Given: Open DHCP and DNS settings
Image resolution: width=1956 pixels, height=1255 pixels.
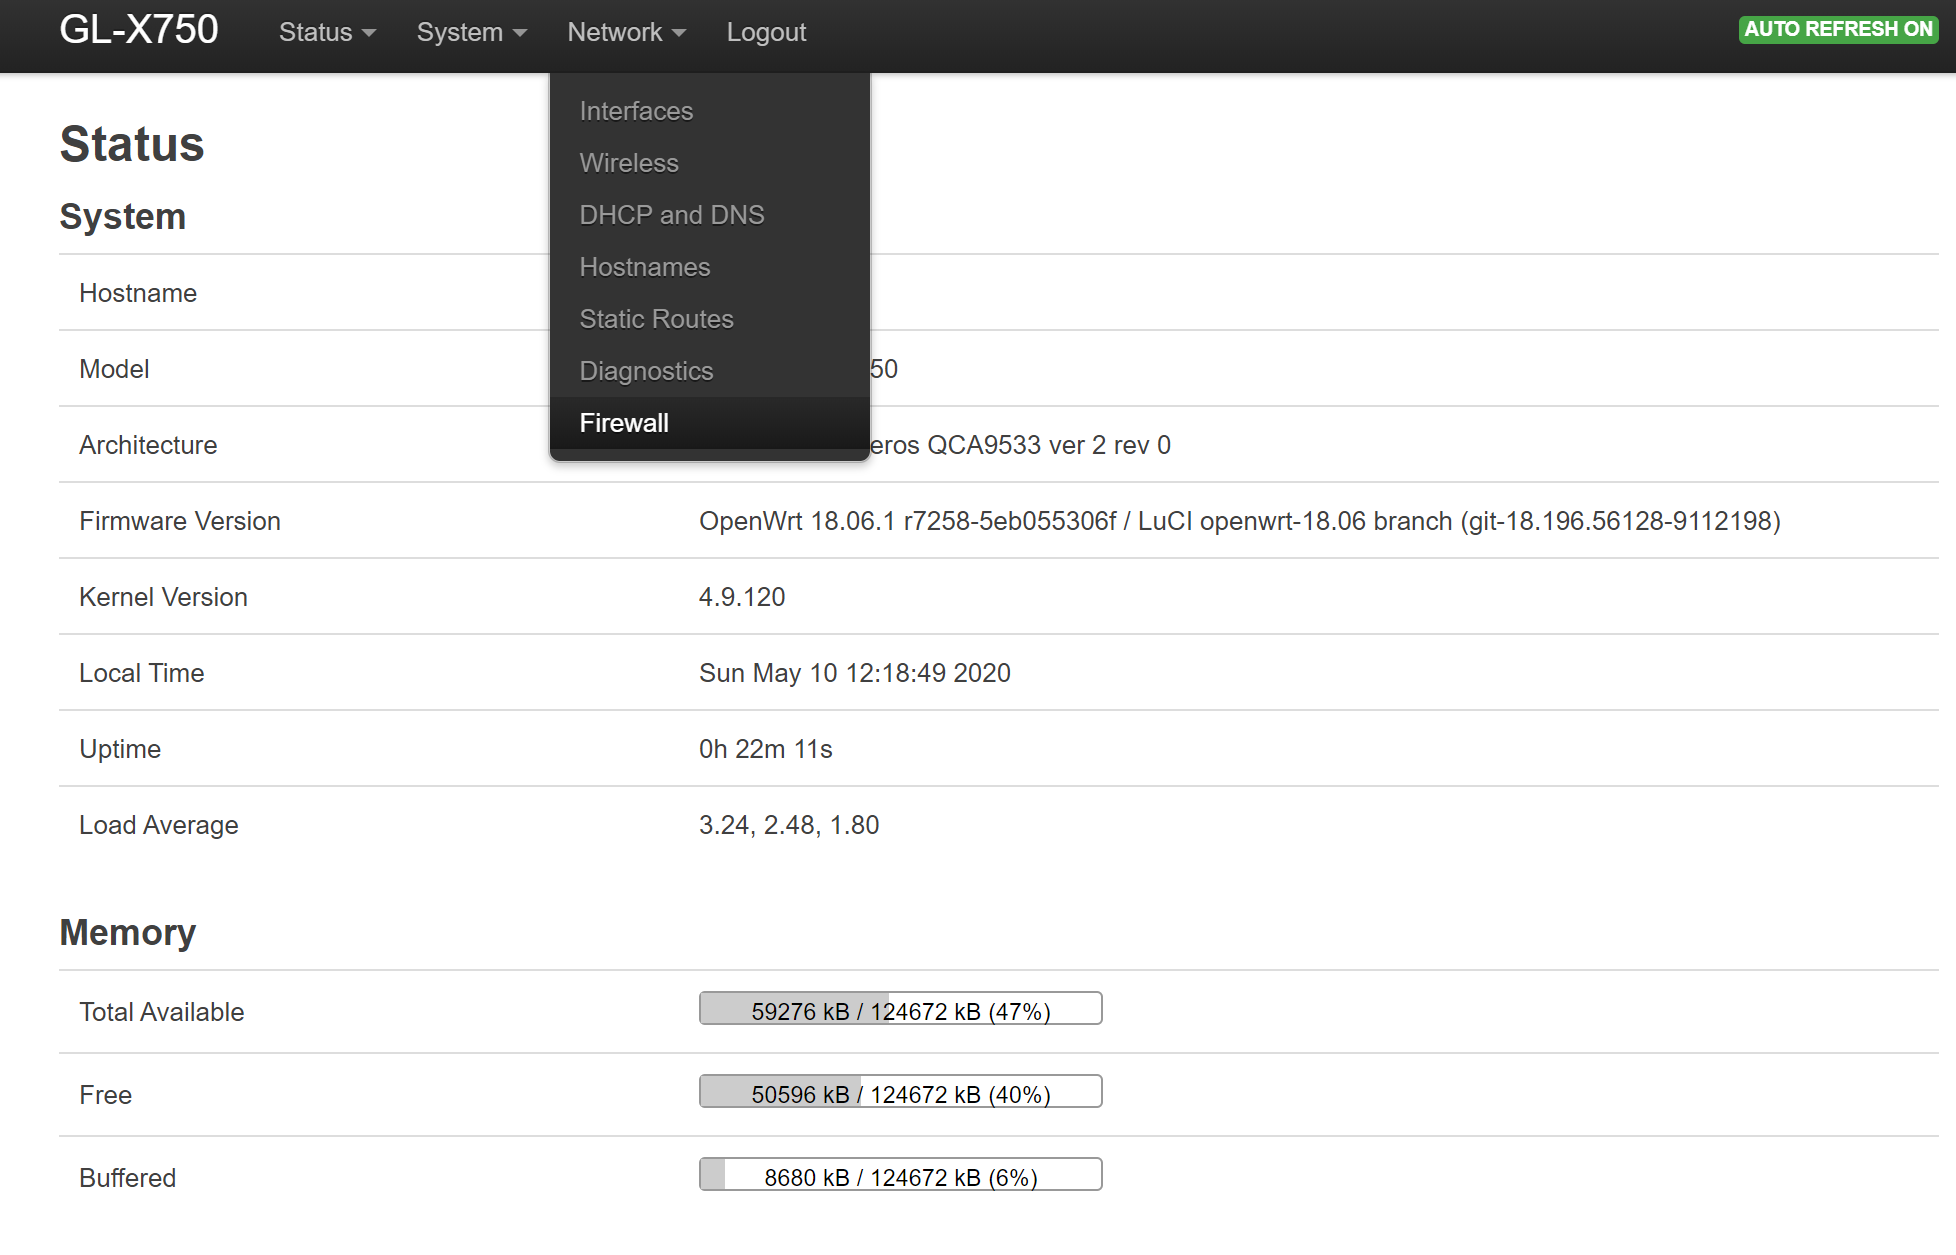Looking at the screenshot, I should pyautogui.click(x=670, y=215).
